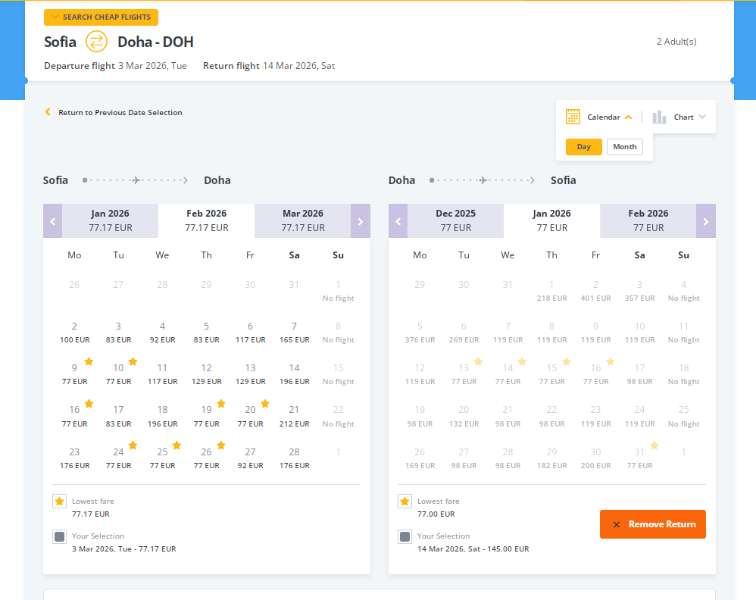Screen dimensions: 756x600
Task: Pick January 29 return at 182 EUR
Action: 552,458
